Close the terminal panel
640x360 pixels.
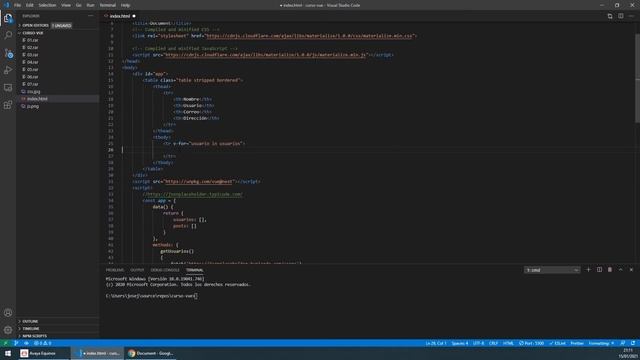pyautogui.click(x=631, y=270)
